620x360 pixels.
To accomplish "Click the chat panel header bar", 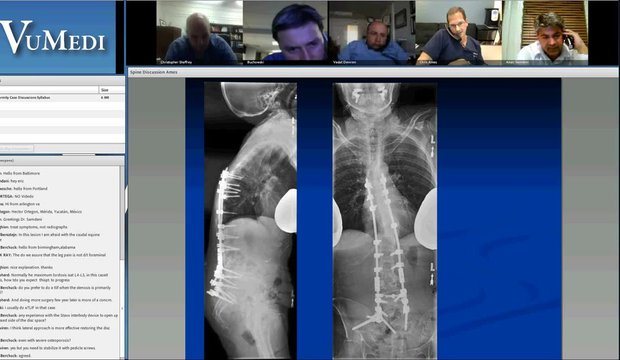I will tap(62, 161).
